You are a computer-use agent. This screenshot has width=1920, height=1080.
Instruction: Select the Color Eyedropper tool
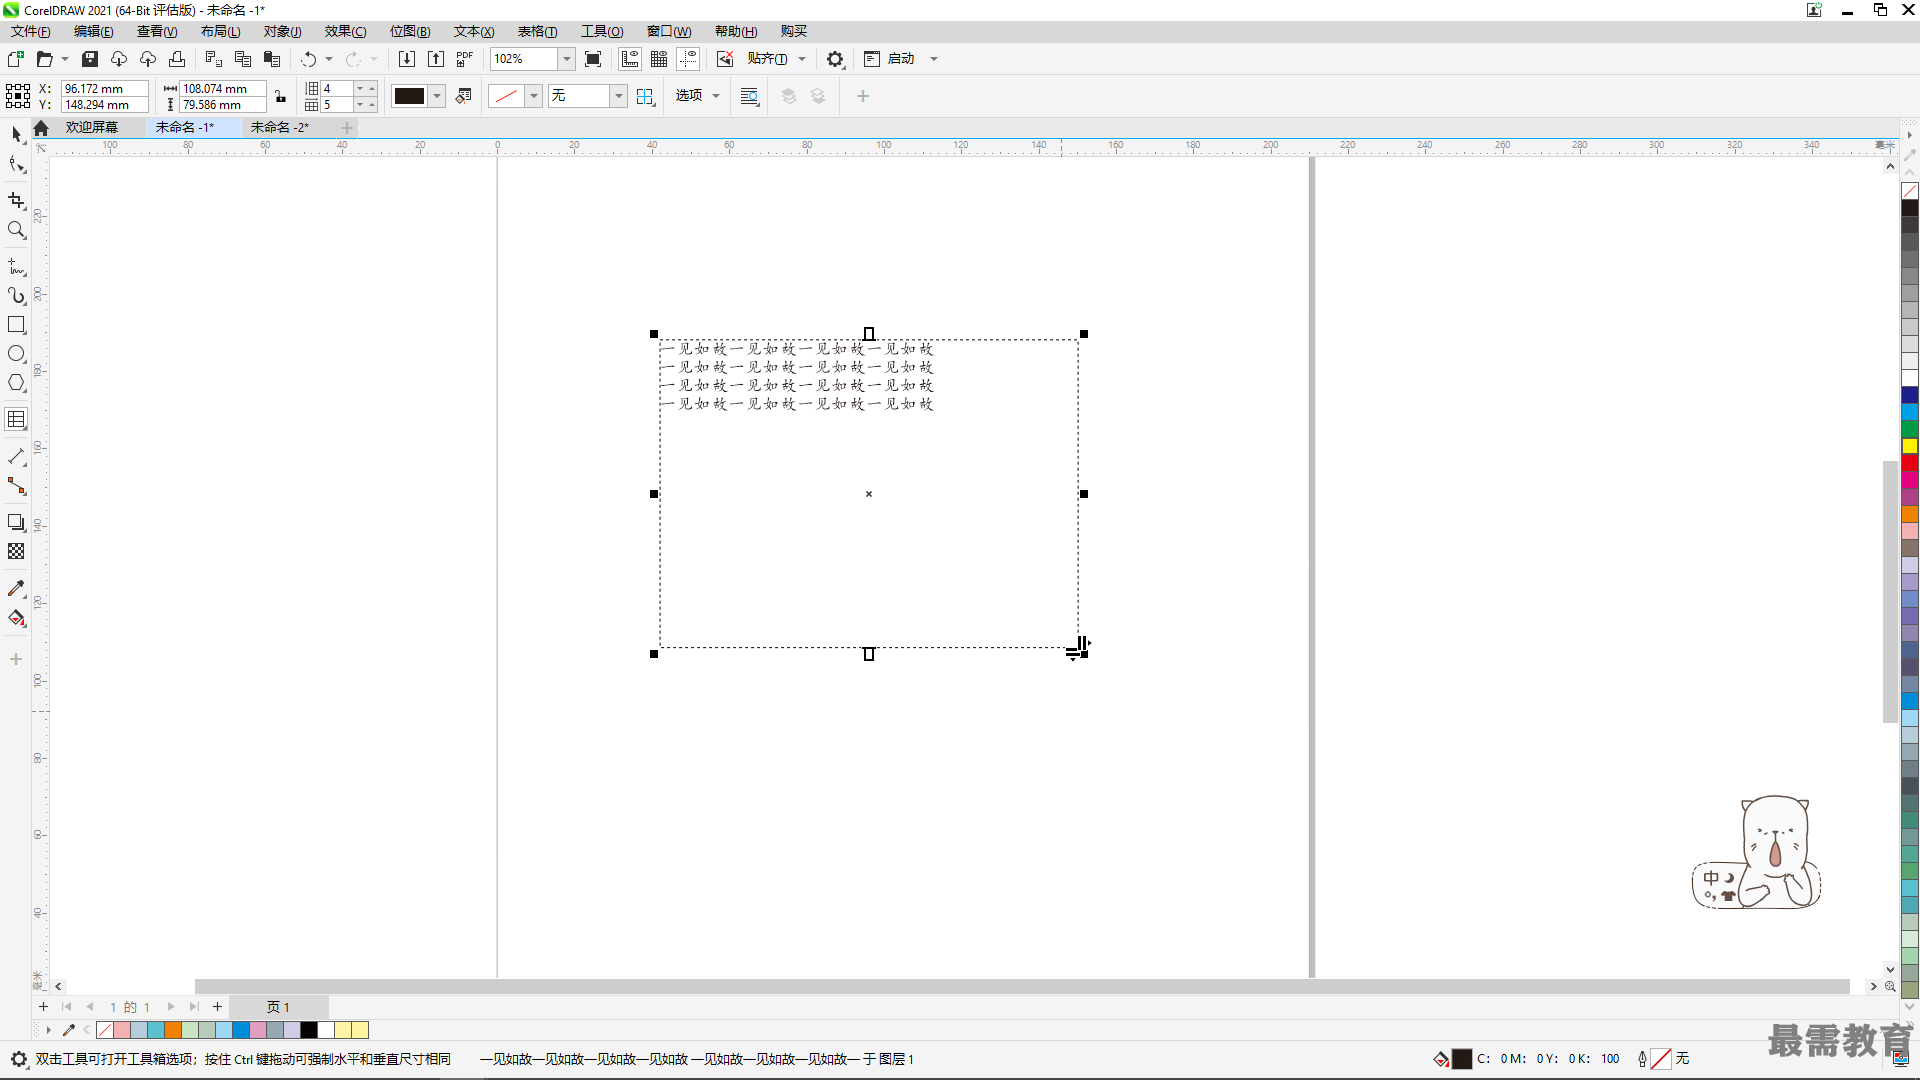(x=16, y=589)
